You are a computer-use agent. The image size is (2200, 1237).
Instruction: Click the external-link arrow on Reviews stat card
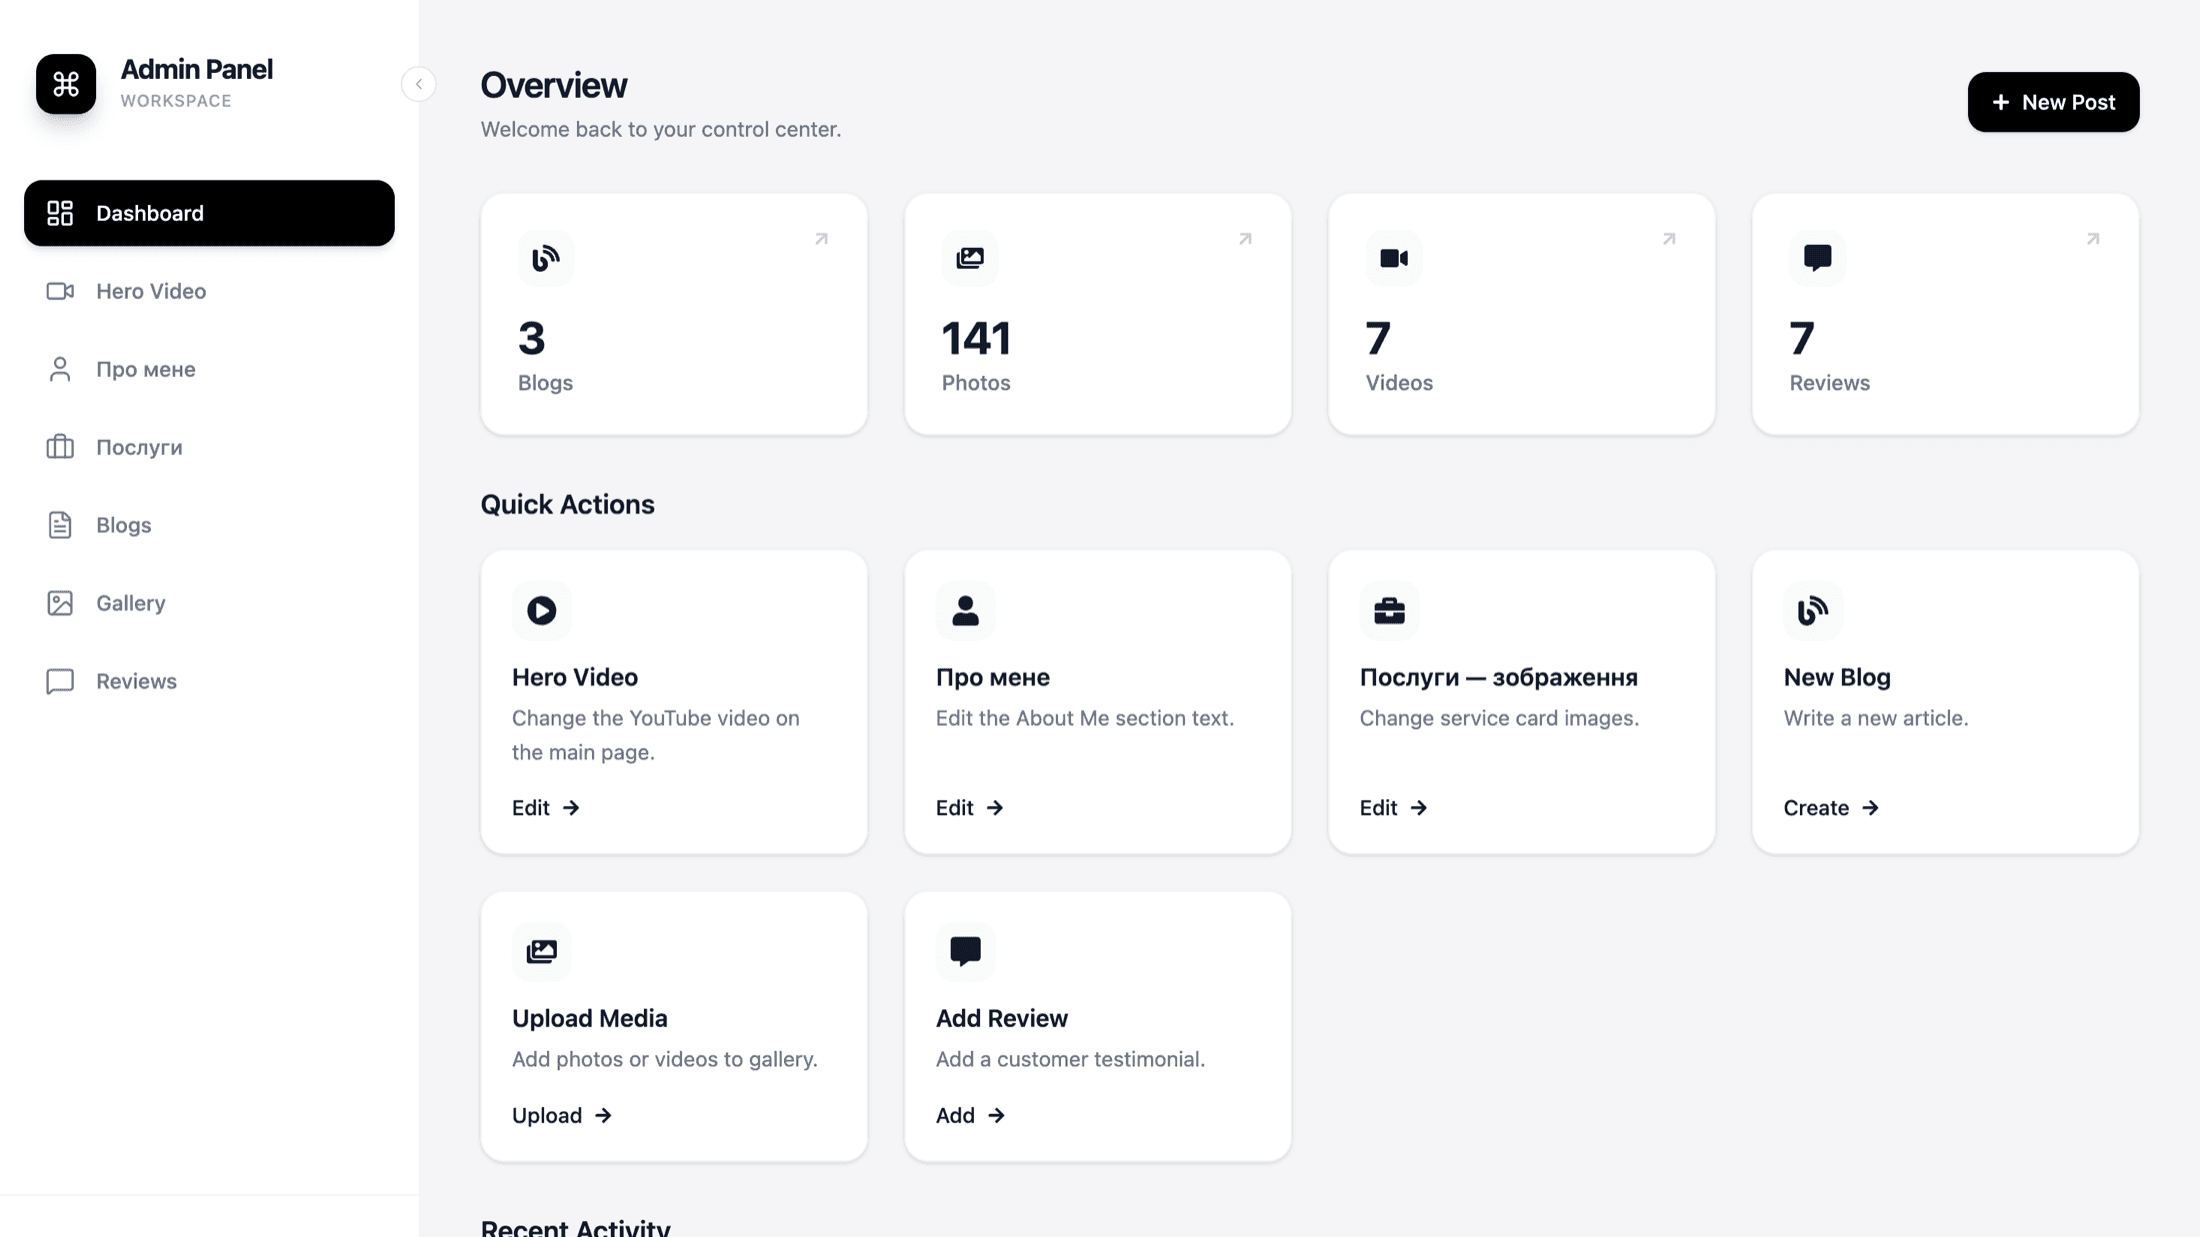2092,239
